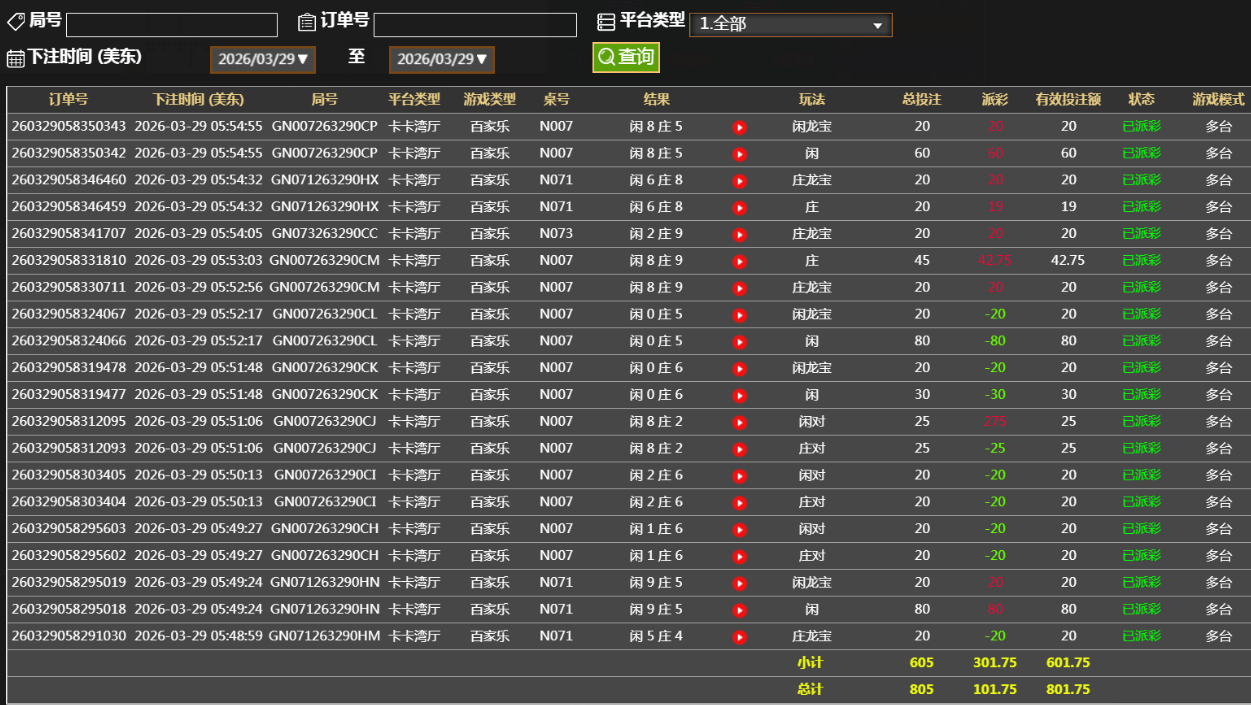1251x705 pixels.
Task: Click the 派彩 column header
Action: (994, 99)
